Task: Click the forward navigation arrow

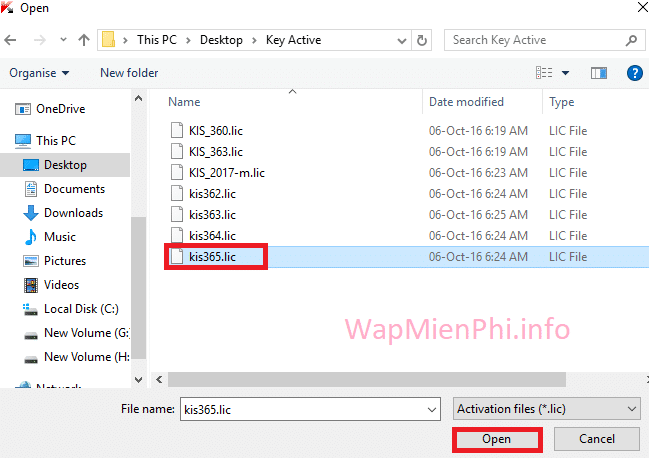Action: (40, 40)
